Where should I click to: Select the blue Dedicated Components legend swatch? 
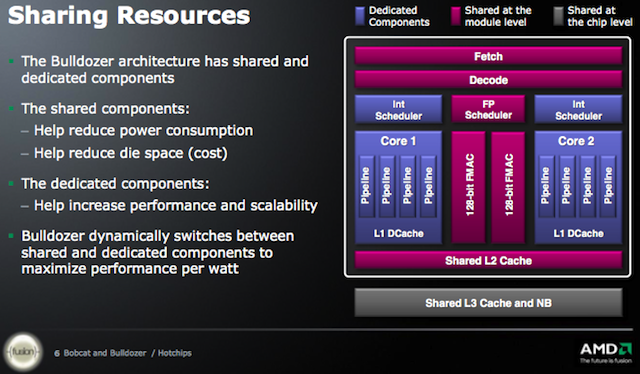[x=360, y=16]
